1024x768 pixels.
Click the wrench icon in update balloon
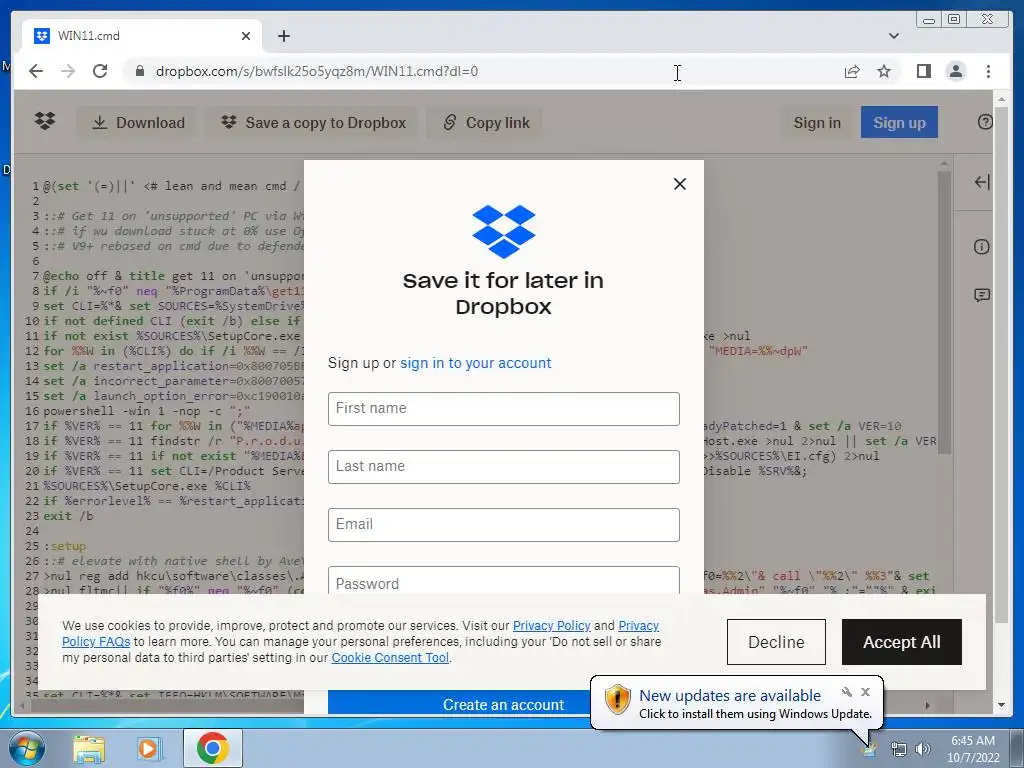[847, 692]
